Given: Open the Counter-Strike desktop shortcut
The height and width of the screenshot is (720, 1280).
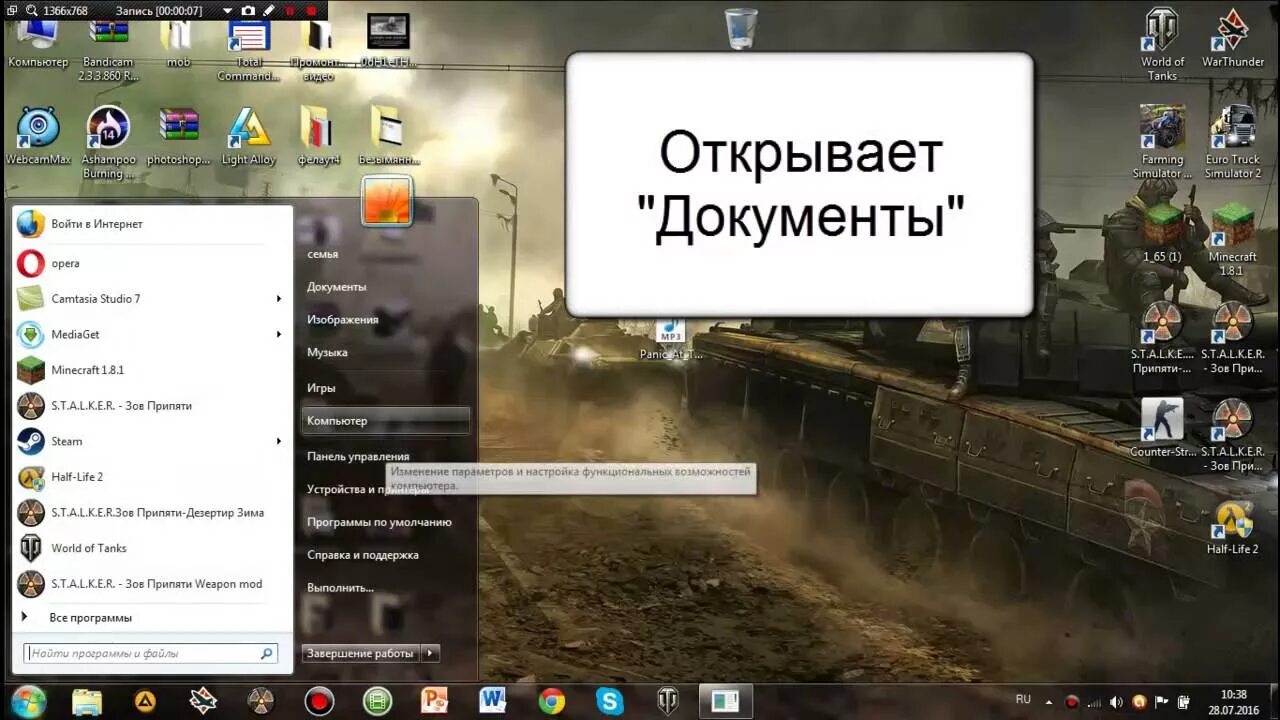Looking at the screenshot, I should tap(1162, 428).
